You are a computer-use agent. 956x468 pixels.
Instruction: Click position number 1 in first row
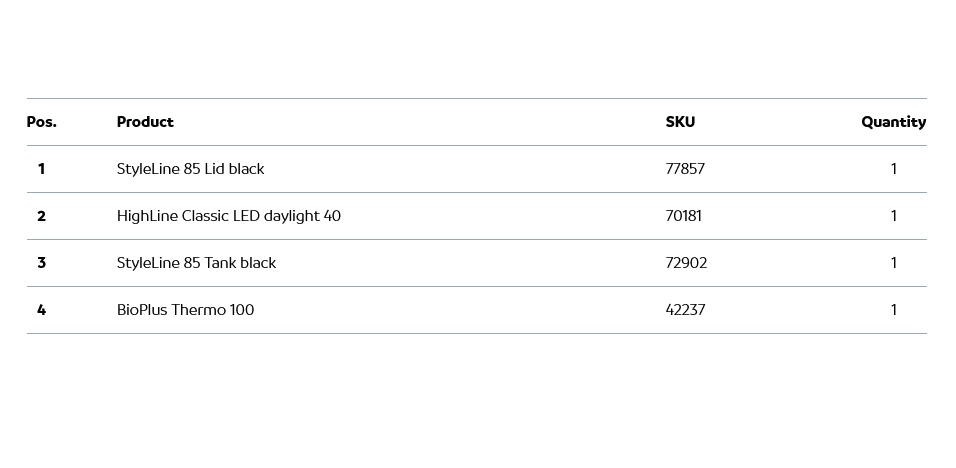click(x=41, y=169)
